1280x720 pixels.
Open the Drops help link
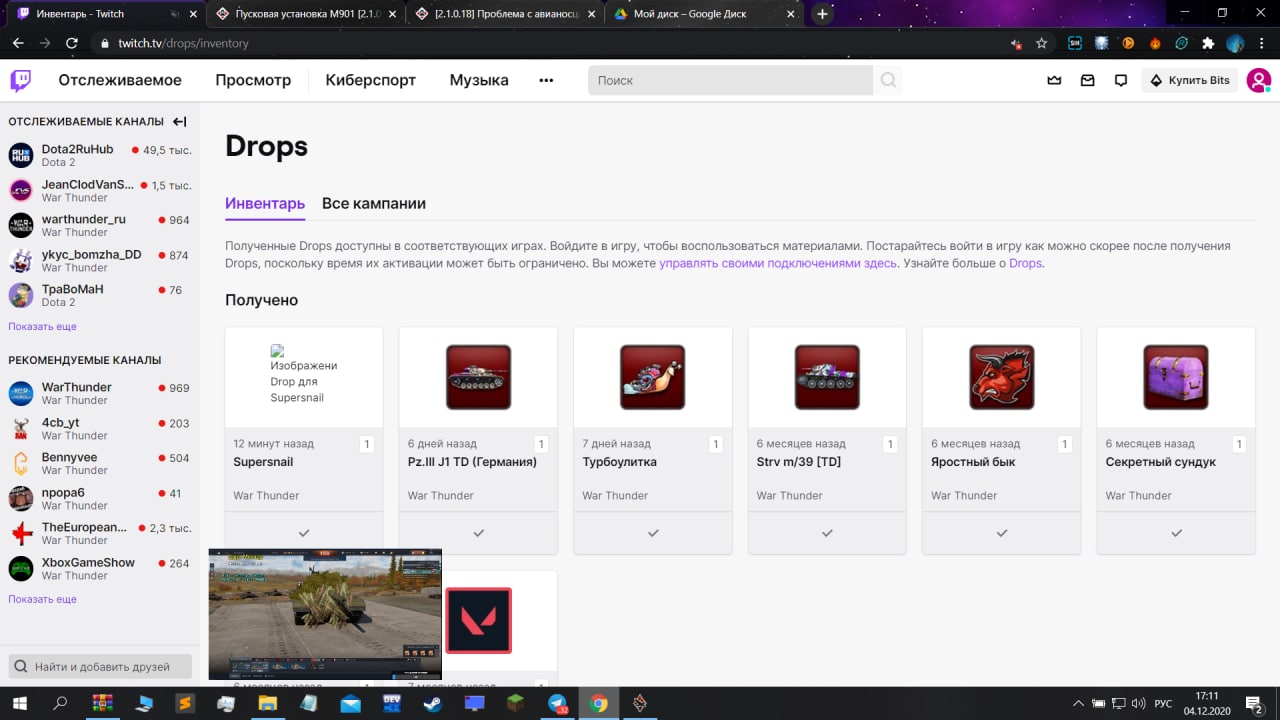tap(1025, 263)
